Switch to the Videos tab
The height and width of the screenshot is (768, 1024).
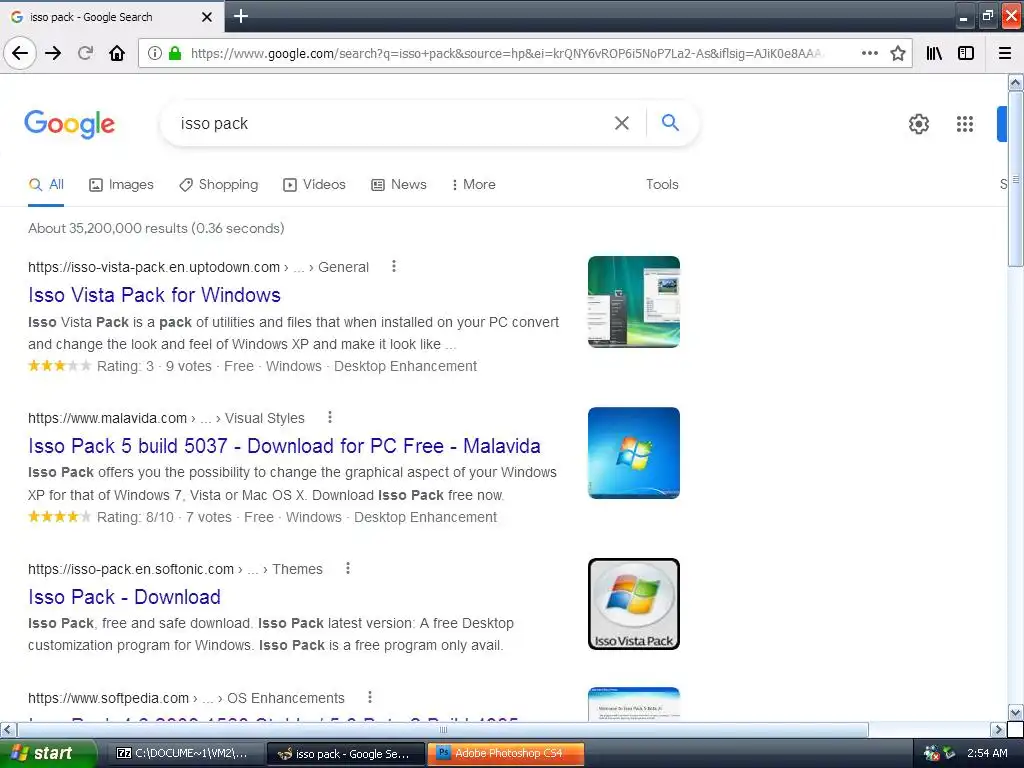pyautogui.click(x=314, y=185)
